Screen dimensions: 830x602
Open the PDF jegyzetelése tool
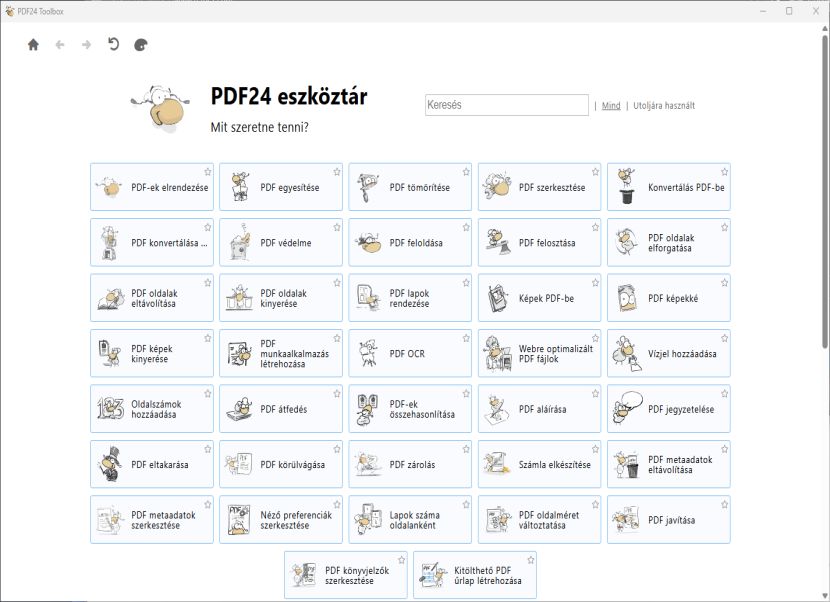point(669,409)
